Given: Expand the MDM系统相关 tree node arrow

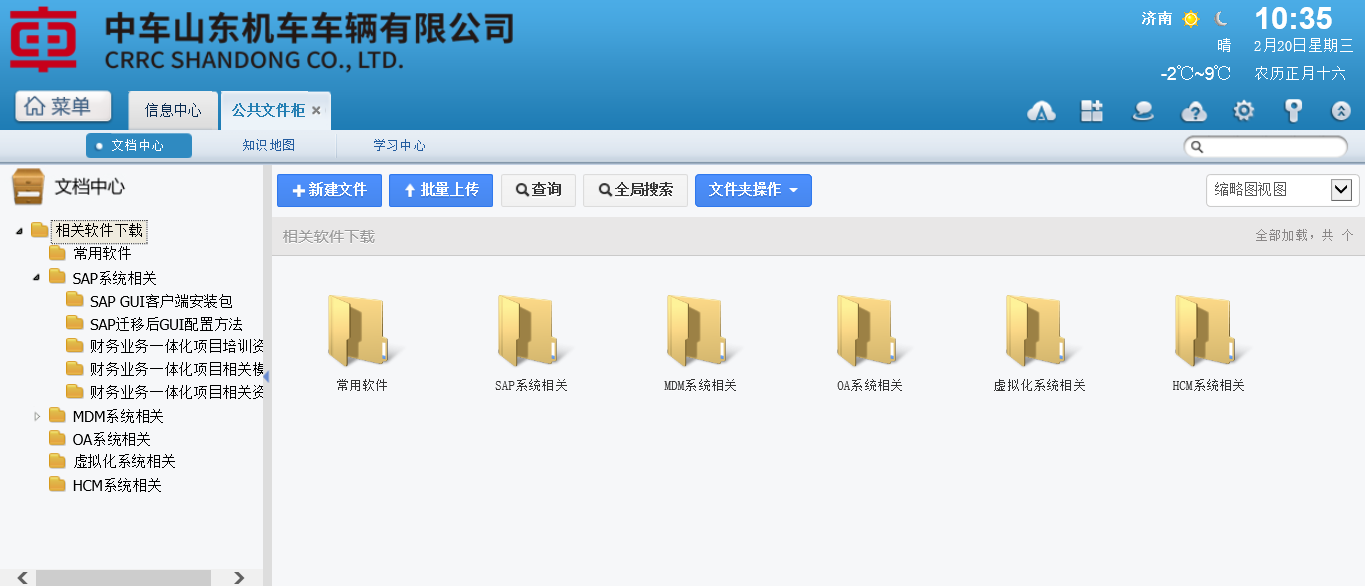Looking at the screenshot, I should pyautogui.click(x=38, y=416).
